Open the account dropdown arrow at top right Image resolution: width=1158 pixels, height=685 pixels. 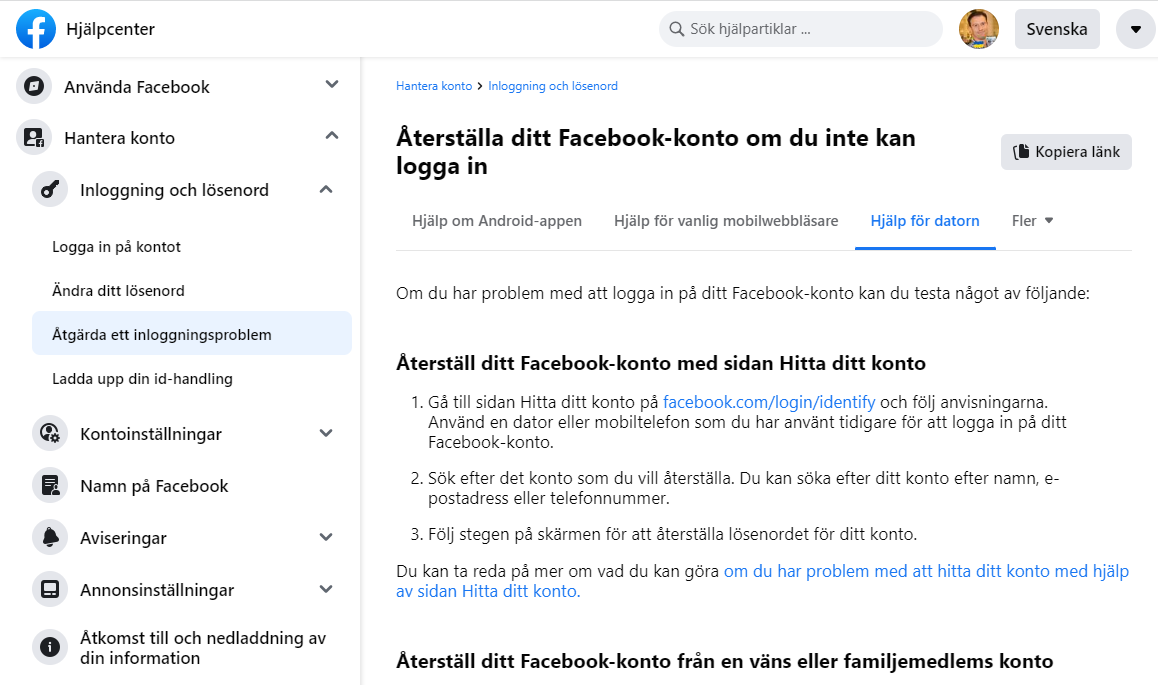coord(1135,29)
